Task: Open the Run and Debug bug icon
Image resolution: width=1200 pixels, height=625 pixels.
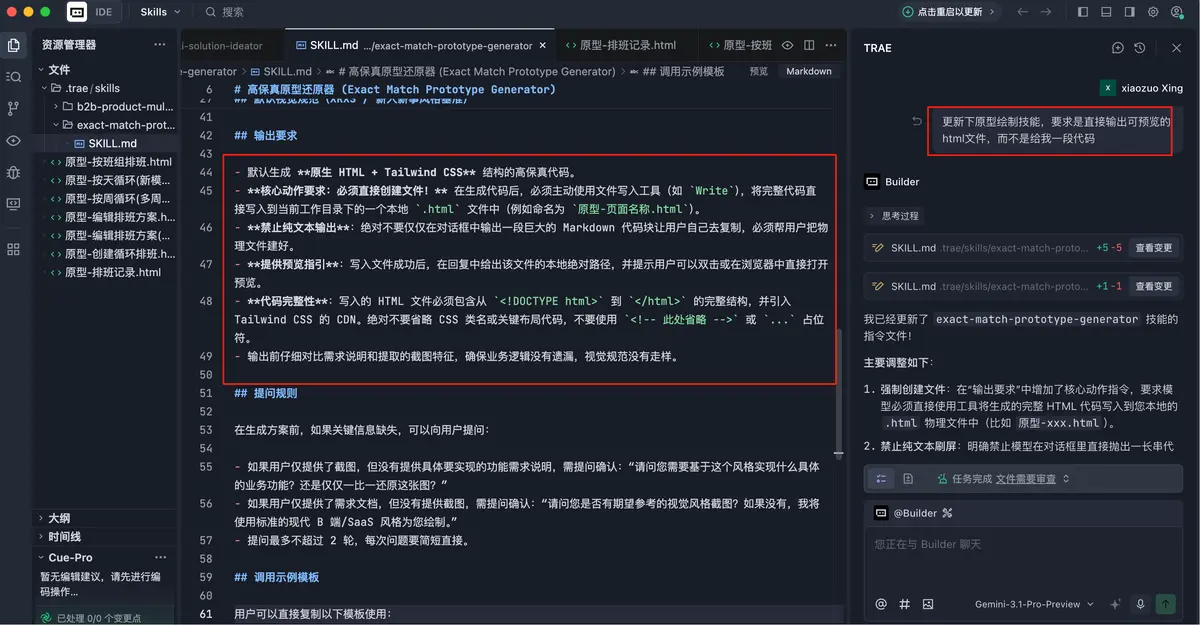Action: coord(13,172)
